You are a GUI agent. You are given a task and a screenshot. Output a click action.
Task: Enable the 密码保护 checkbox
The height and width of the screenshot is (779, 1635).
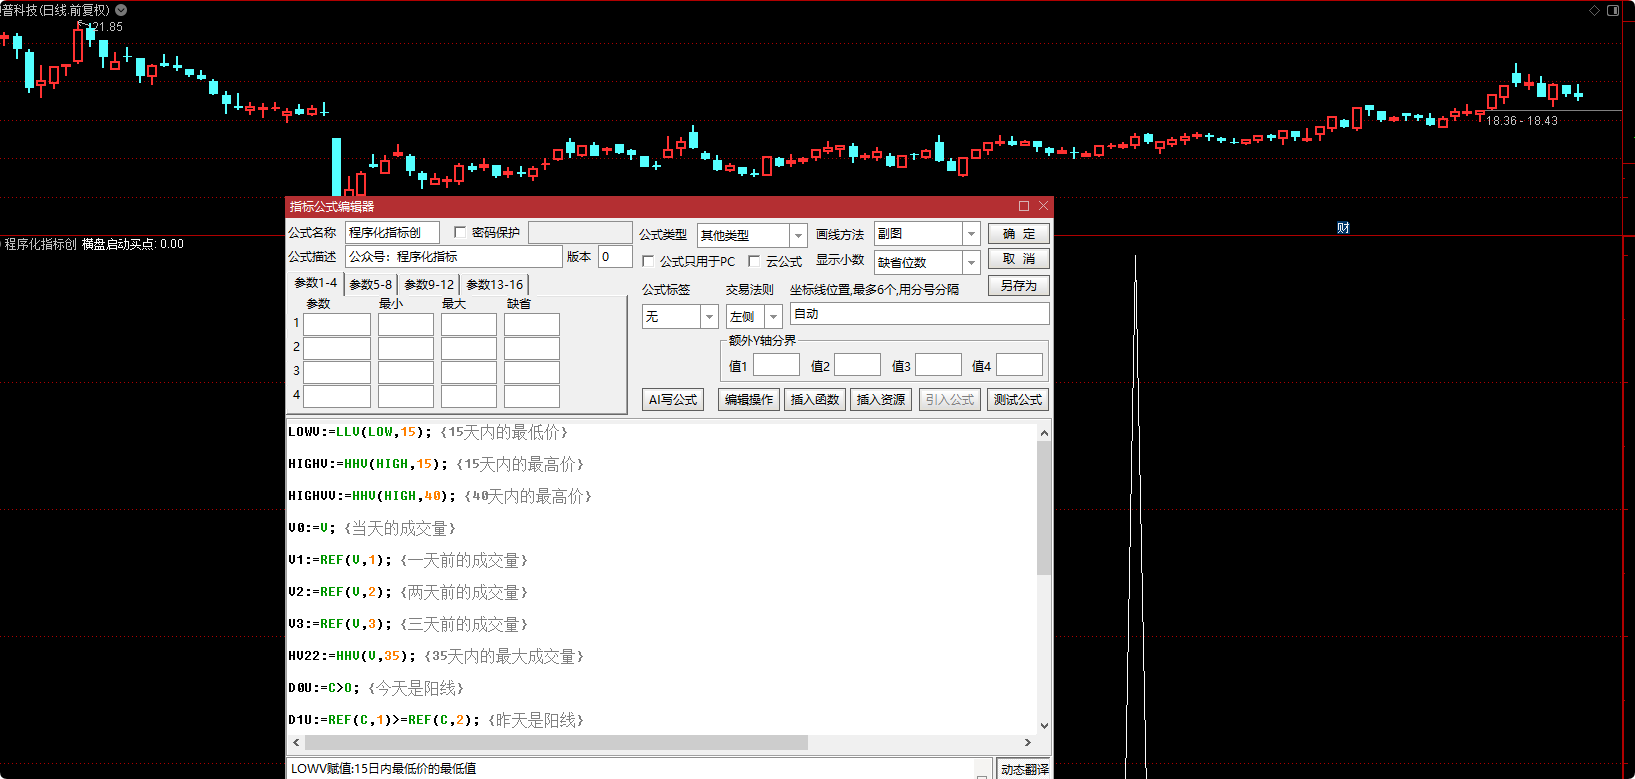460,232
